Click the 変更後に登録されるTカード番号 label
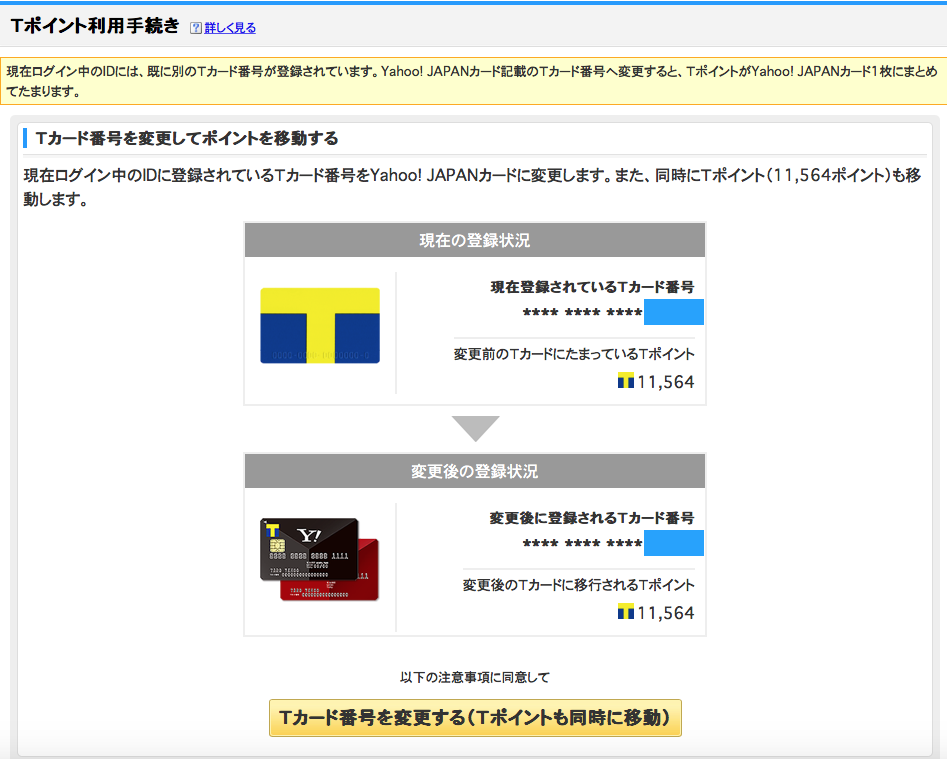The height and width of the screenshot is (759, 947). (x=591, y=518)
